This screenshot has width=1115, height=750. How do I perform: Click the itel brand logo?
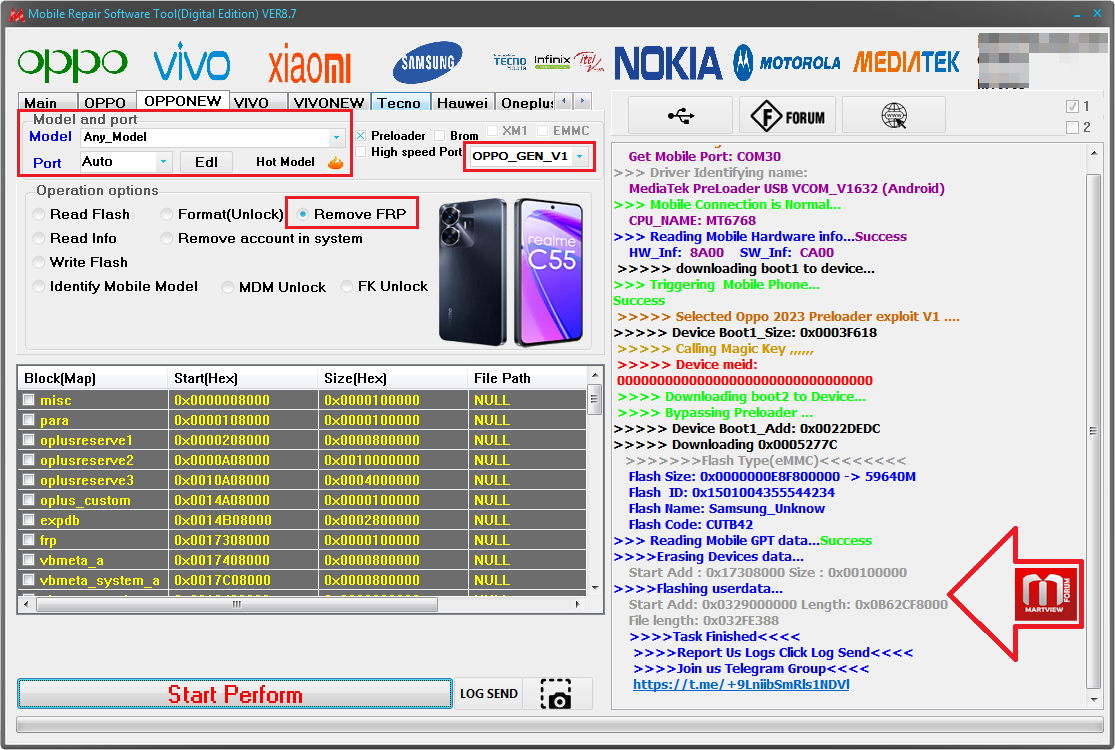[589, 62]
